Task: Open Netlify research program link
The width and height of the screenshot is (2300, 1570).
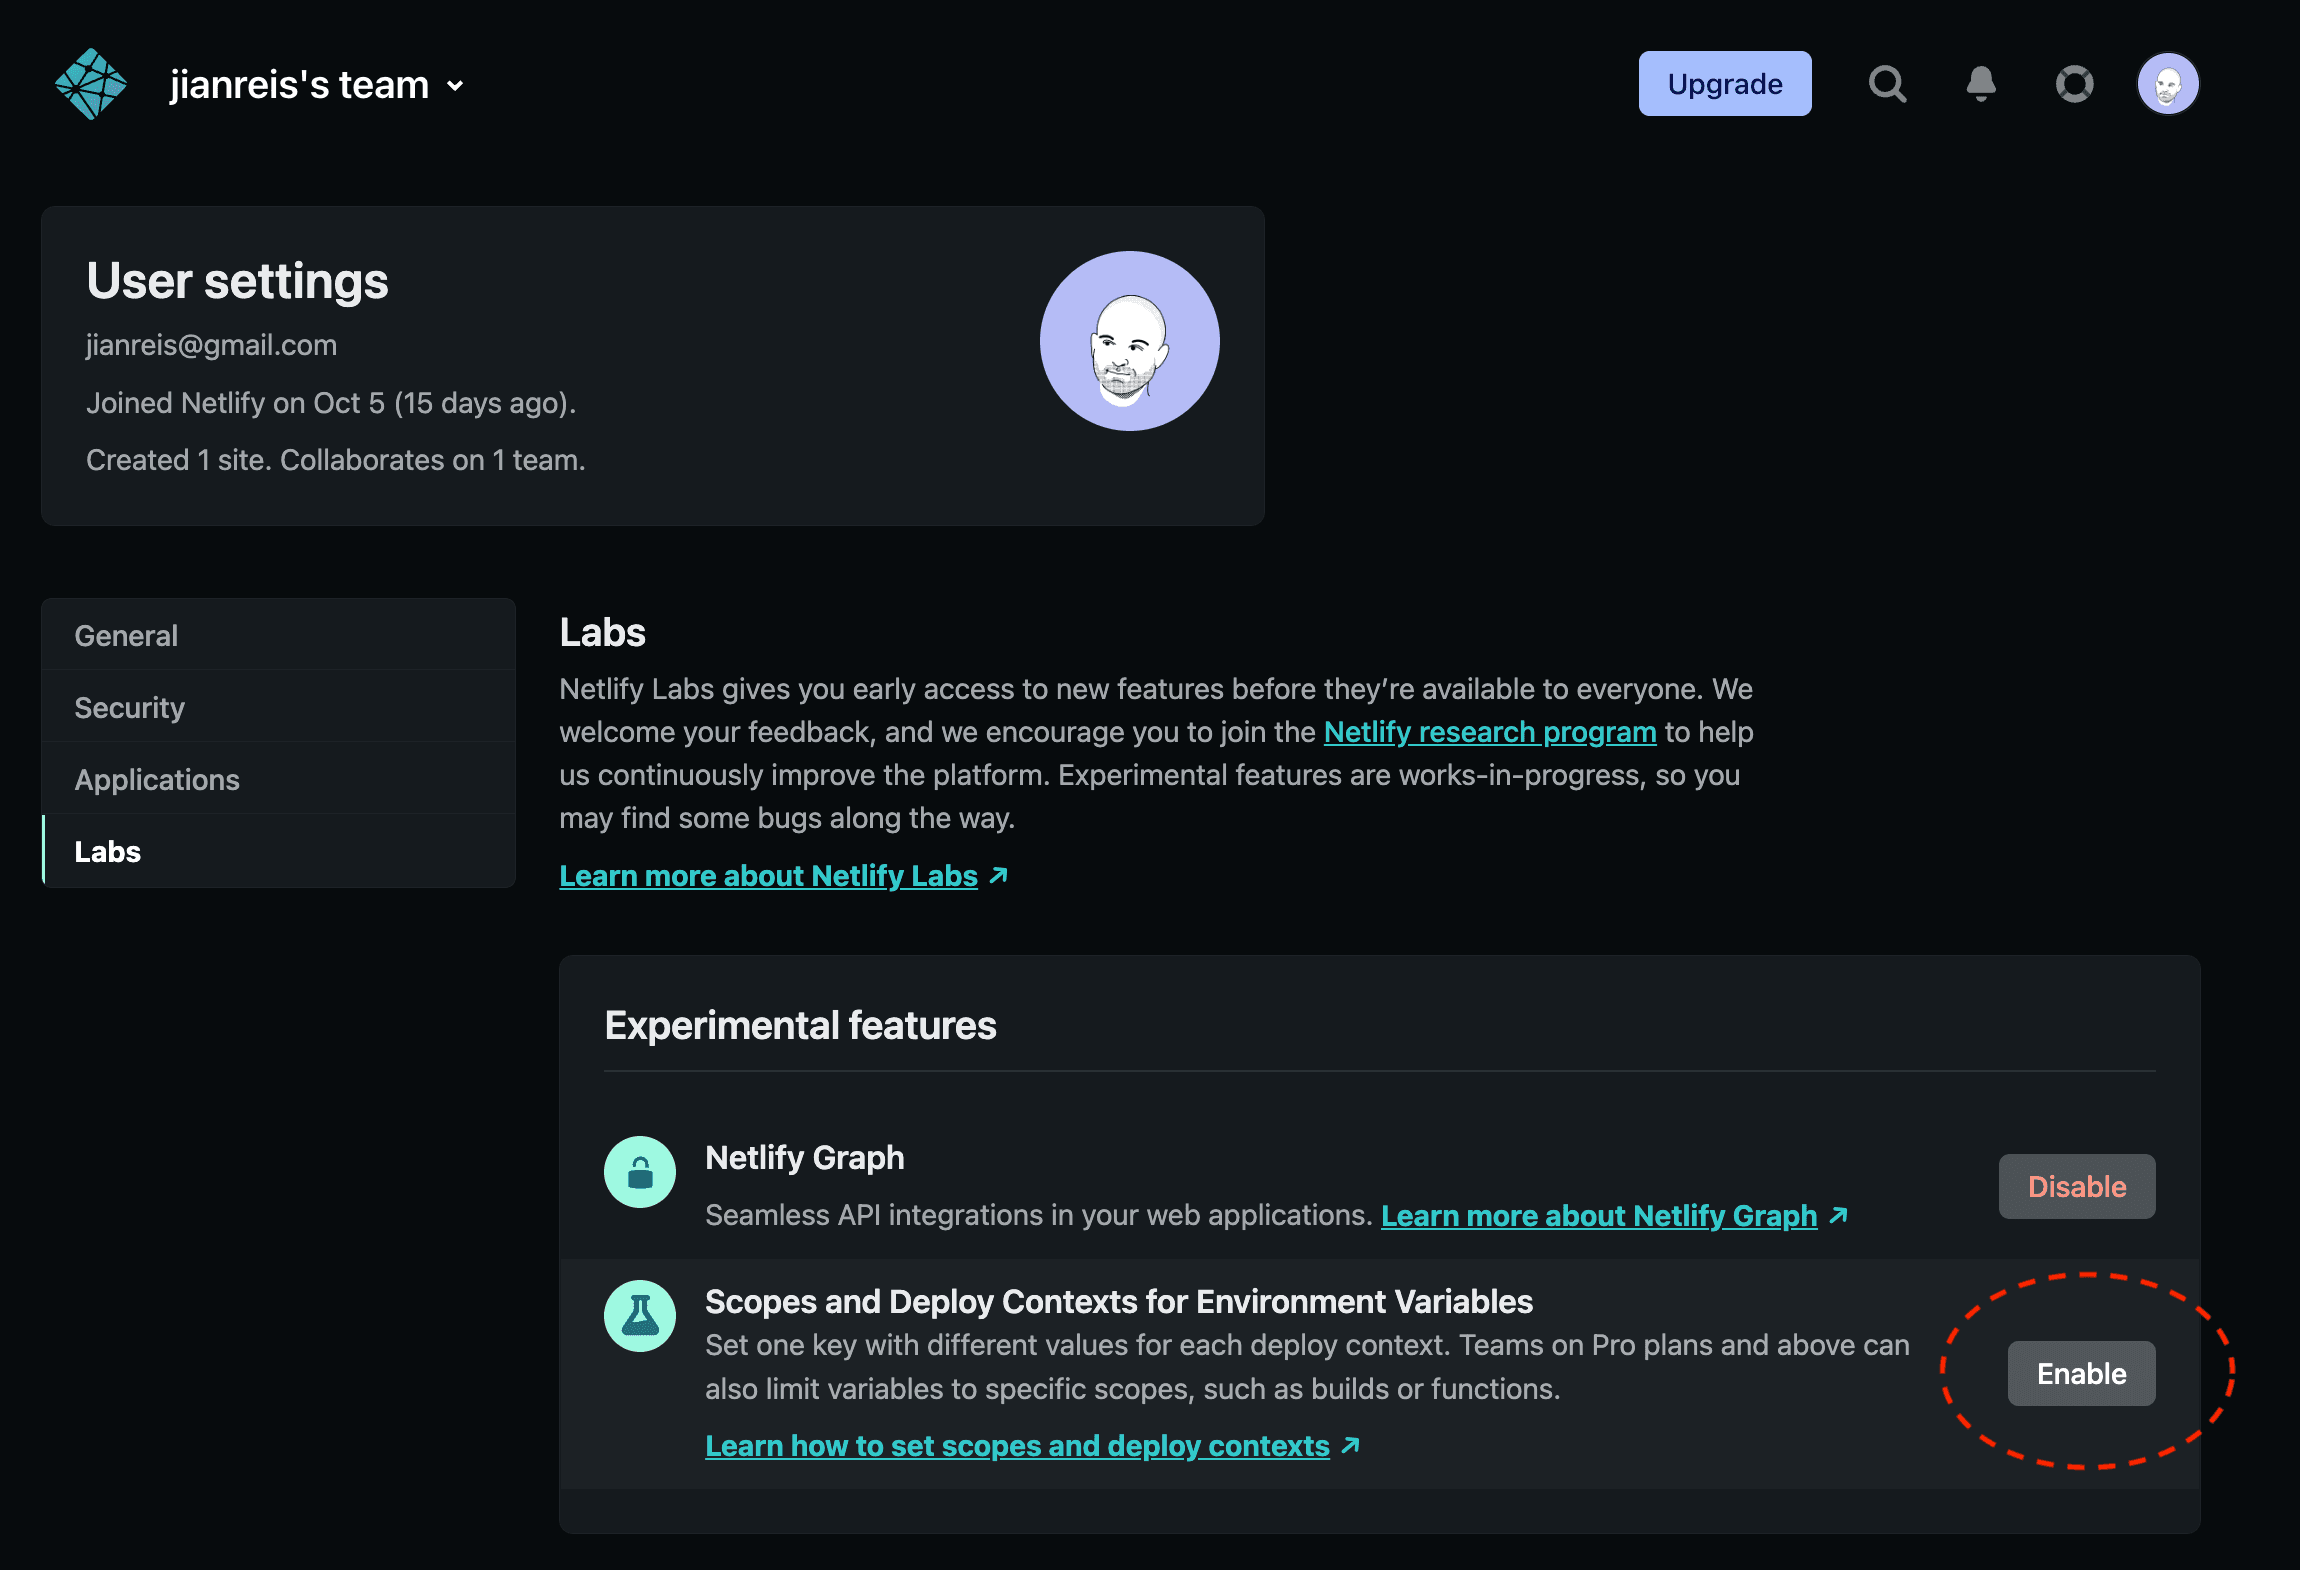Action: 1489,732
